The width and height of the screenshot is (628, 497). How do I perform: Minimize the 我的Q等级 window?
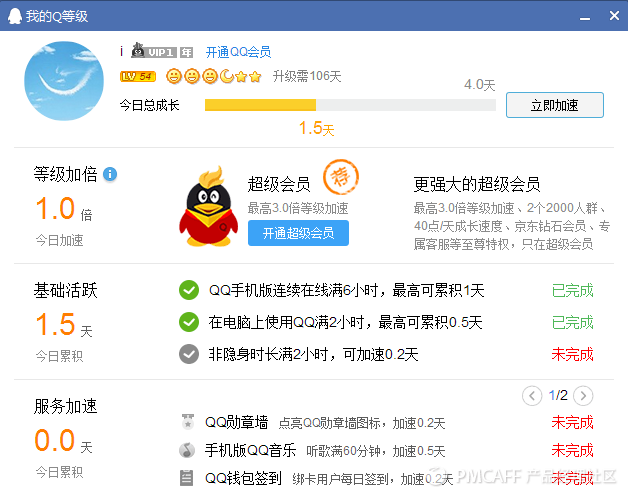[x=585, y=17]
